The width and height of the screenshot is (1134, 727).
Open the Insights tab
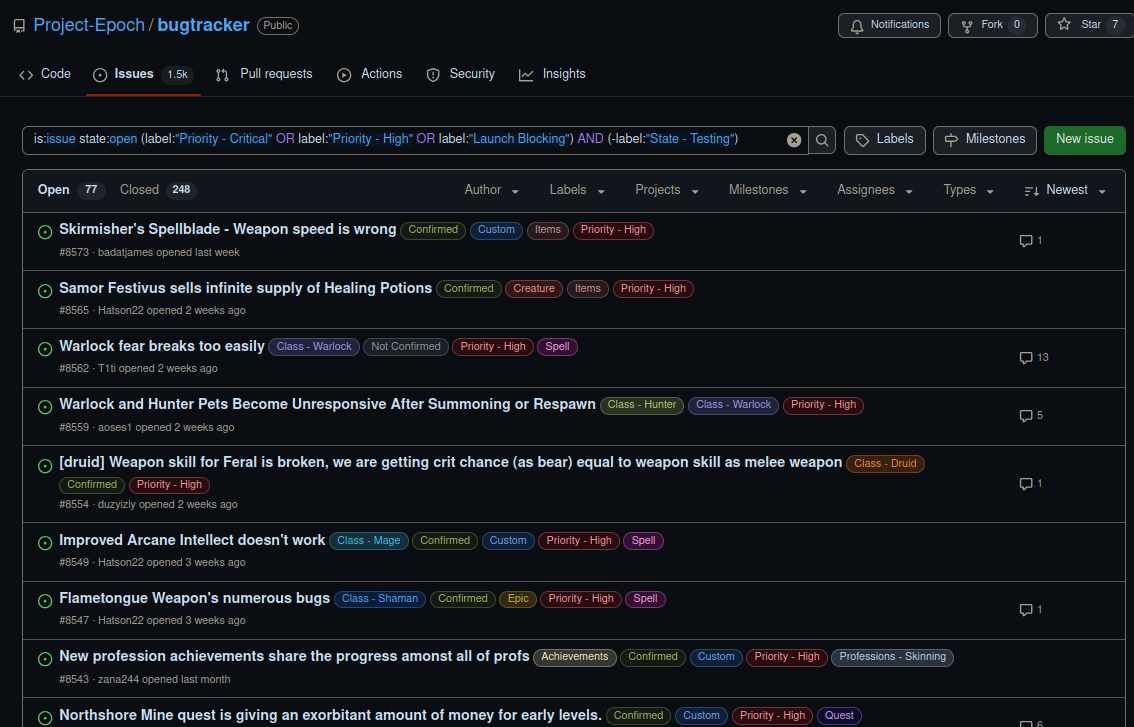(553, 75)
